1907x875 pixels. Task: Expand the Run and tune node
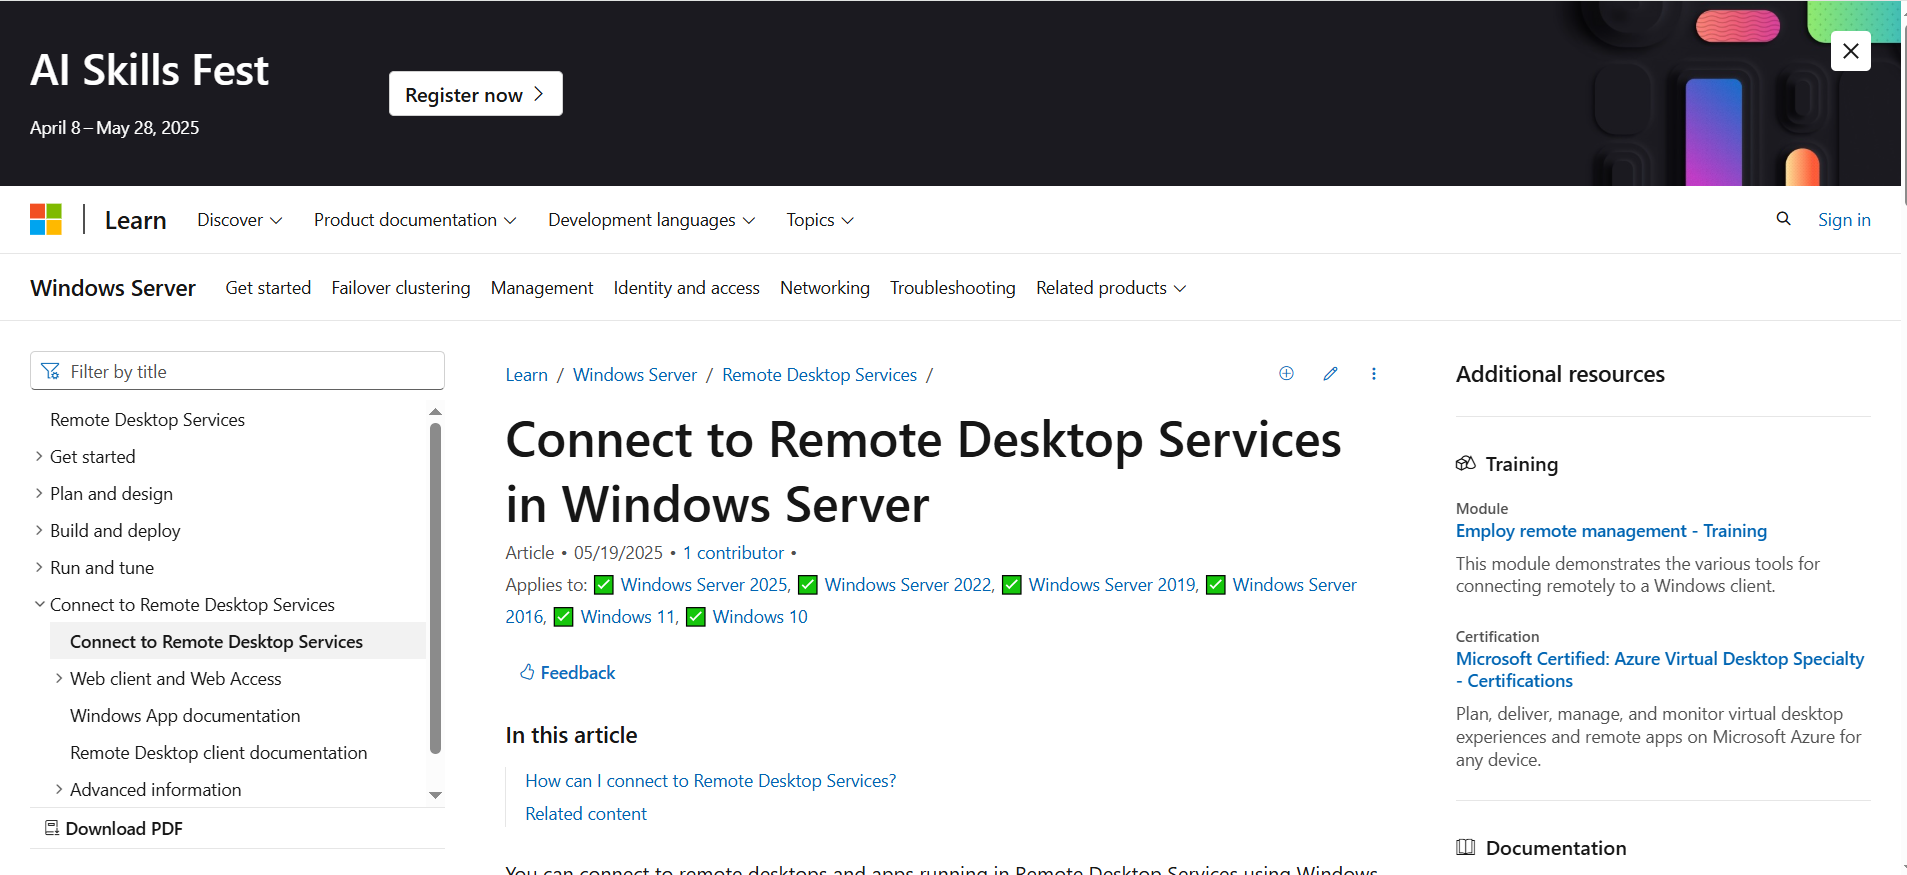39,567
